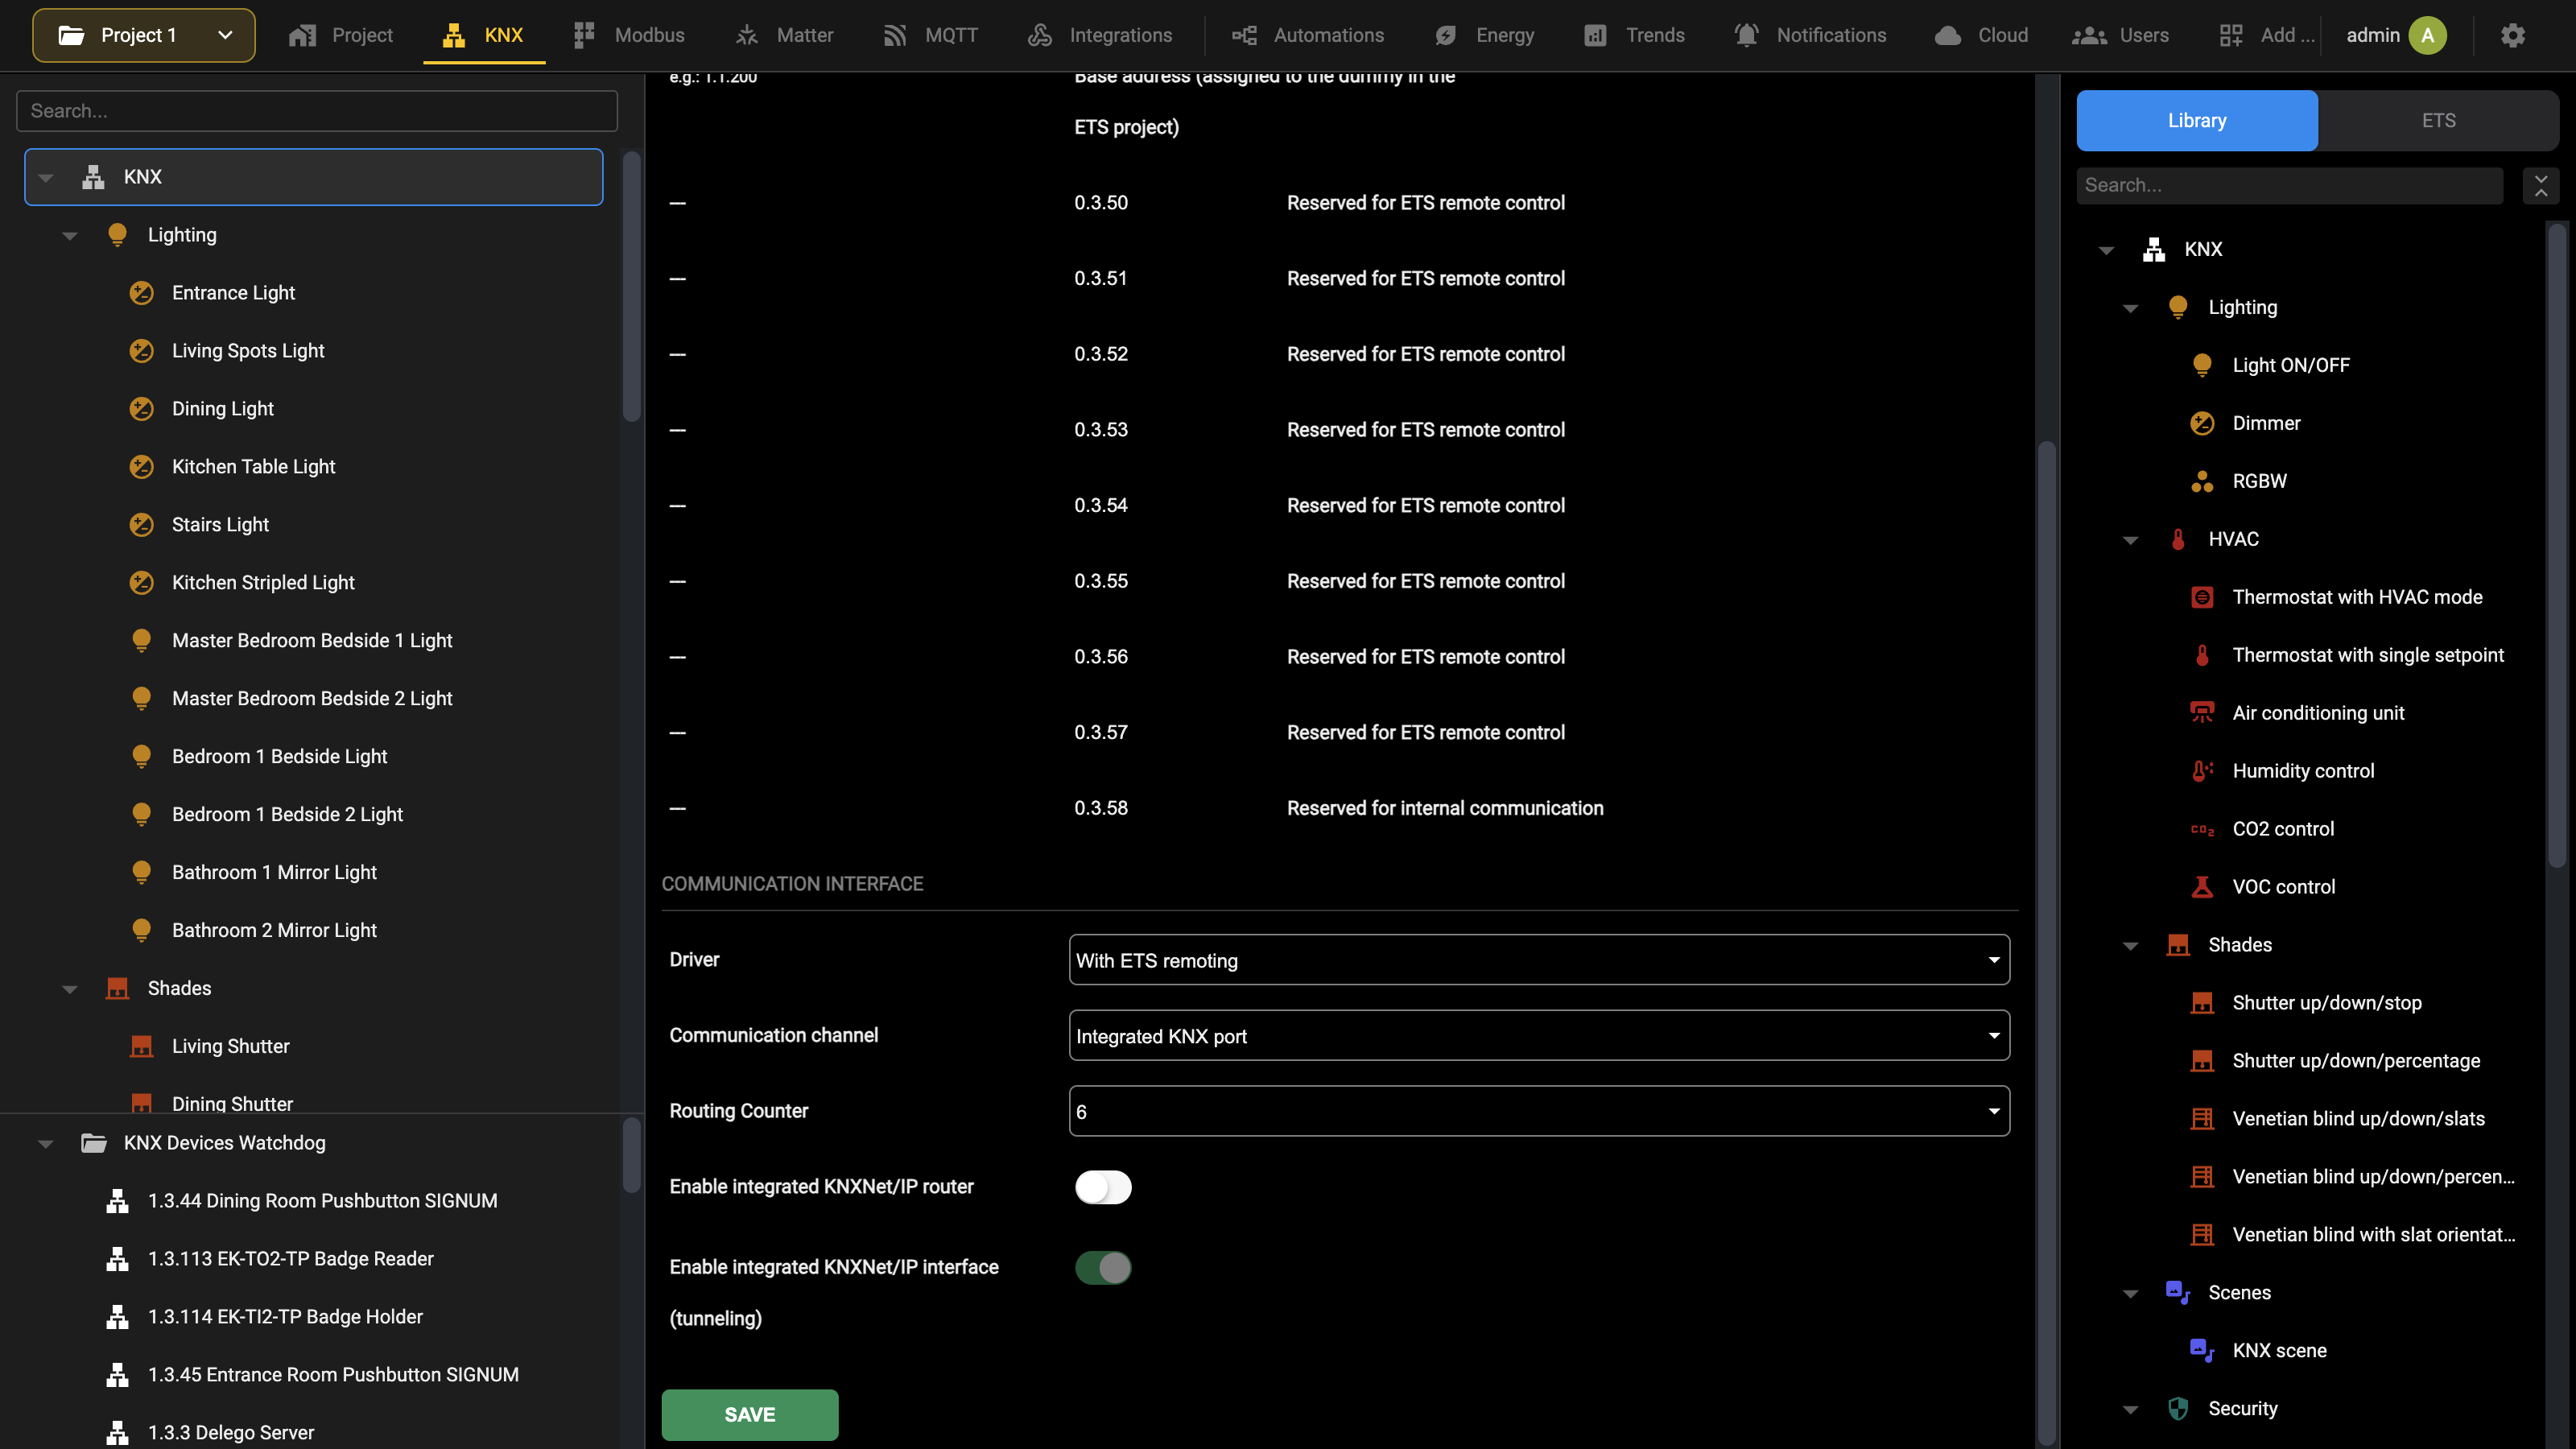Click the Humidity control icon

click(x=2202, y=771)
